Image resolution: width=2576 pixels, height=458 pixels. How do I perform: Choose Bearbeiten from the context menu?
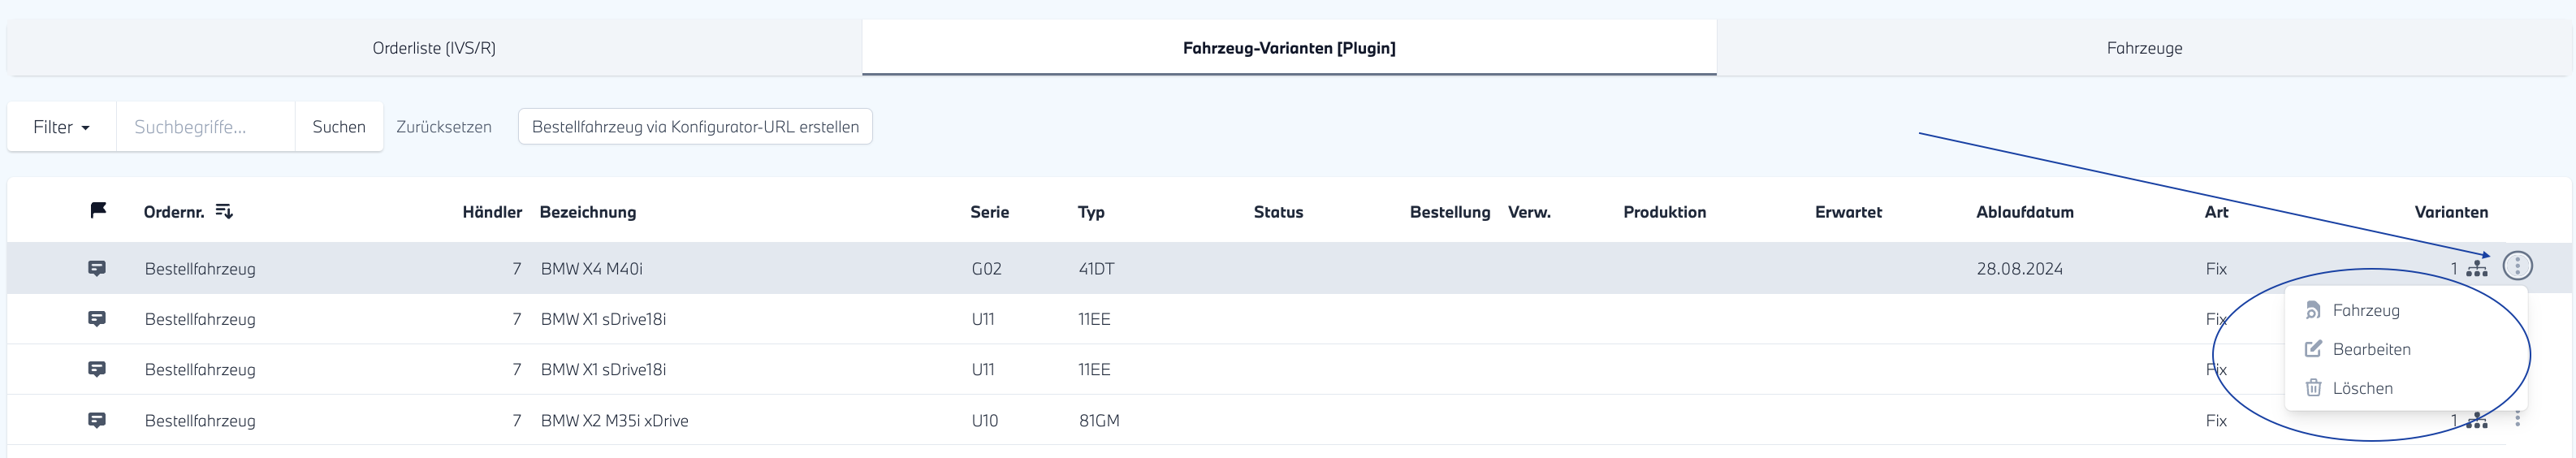click(x=2371, y=349)
